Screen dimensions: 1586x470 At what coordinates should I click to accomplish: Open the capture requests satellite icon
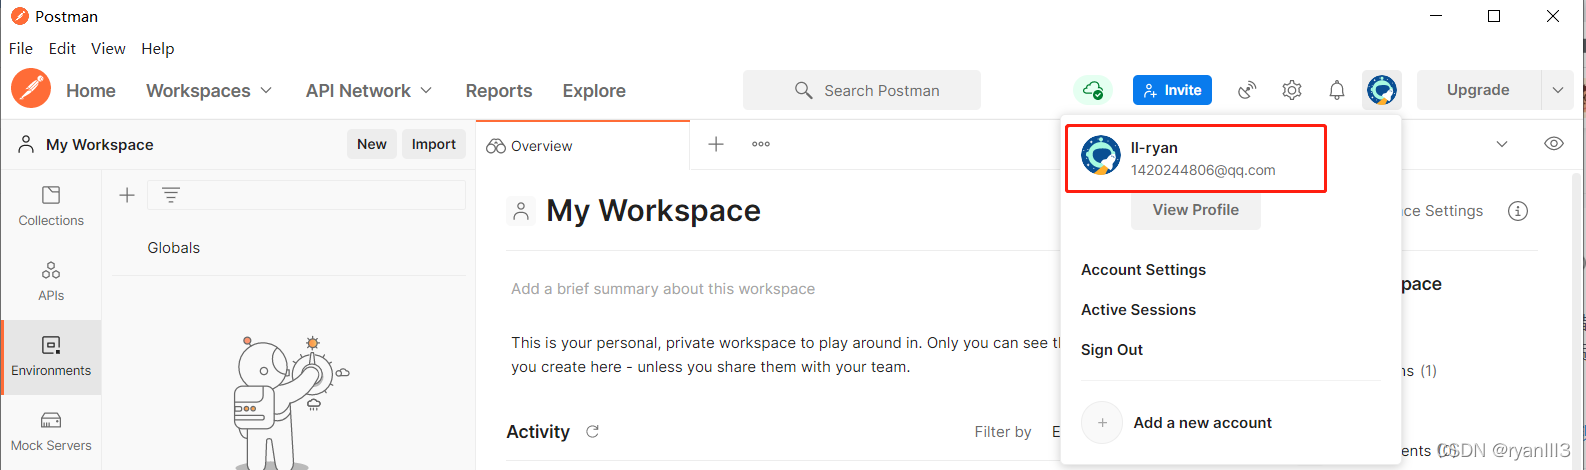pyautogui.click(x=1247, y=90)
